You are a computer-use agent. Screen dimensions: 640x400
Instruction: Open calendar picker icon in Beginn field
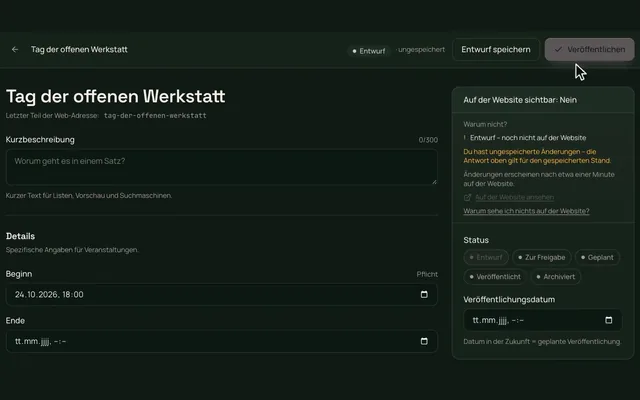tap(424, 294)
